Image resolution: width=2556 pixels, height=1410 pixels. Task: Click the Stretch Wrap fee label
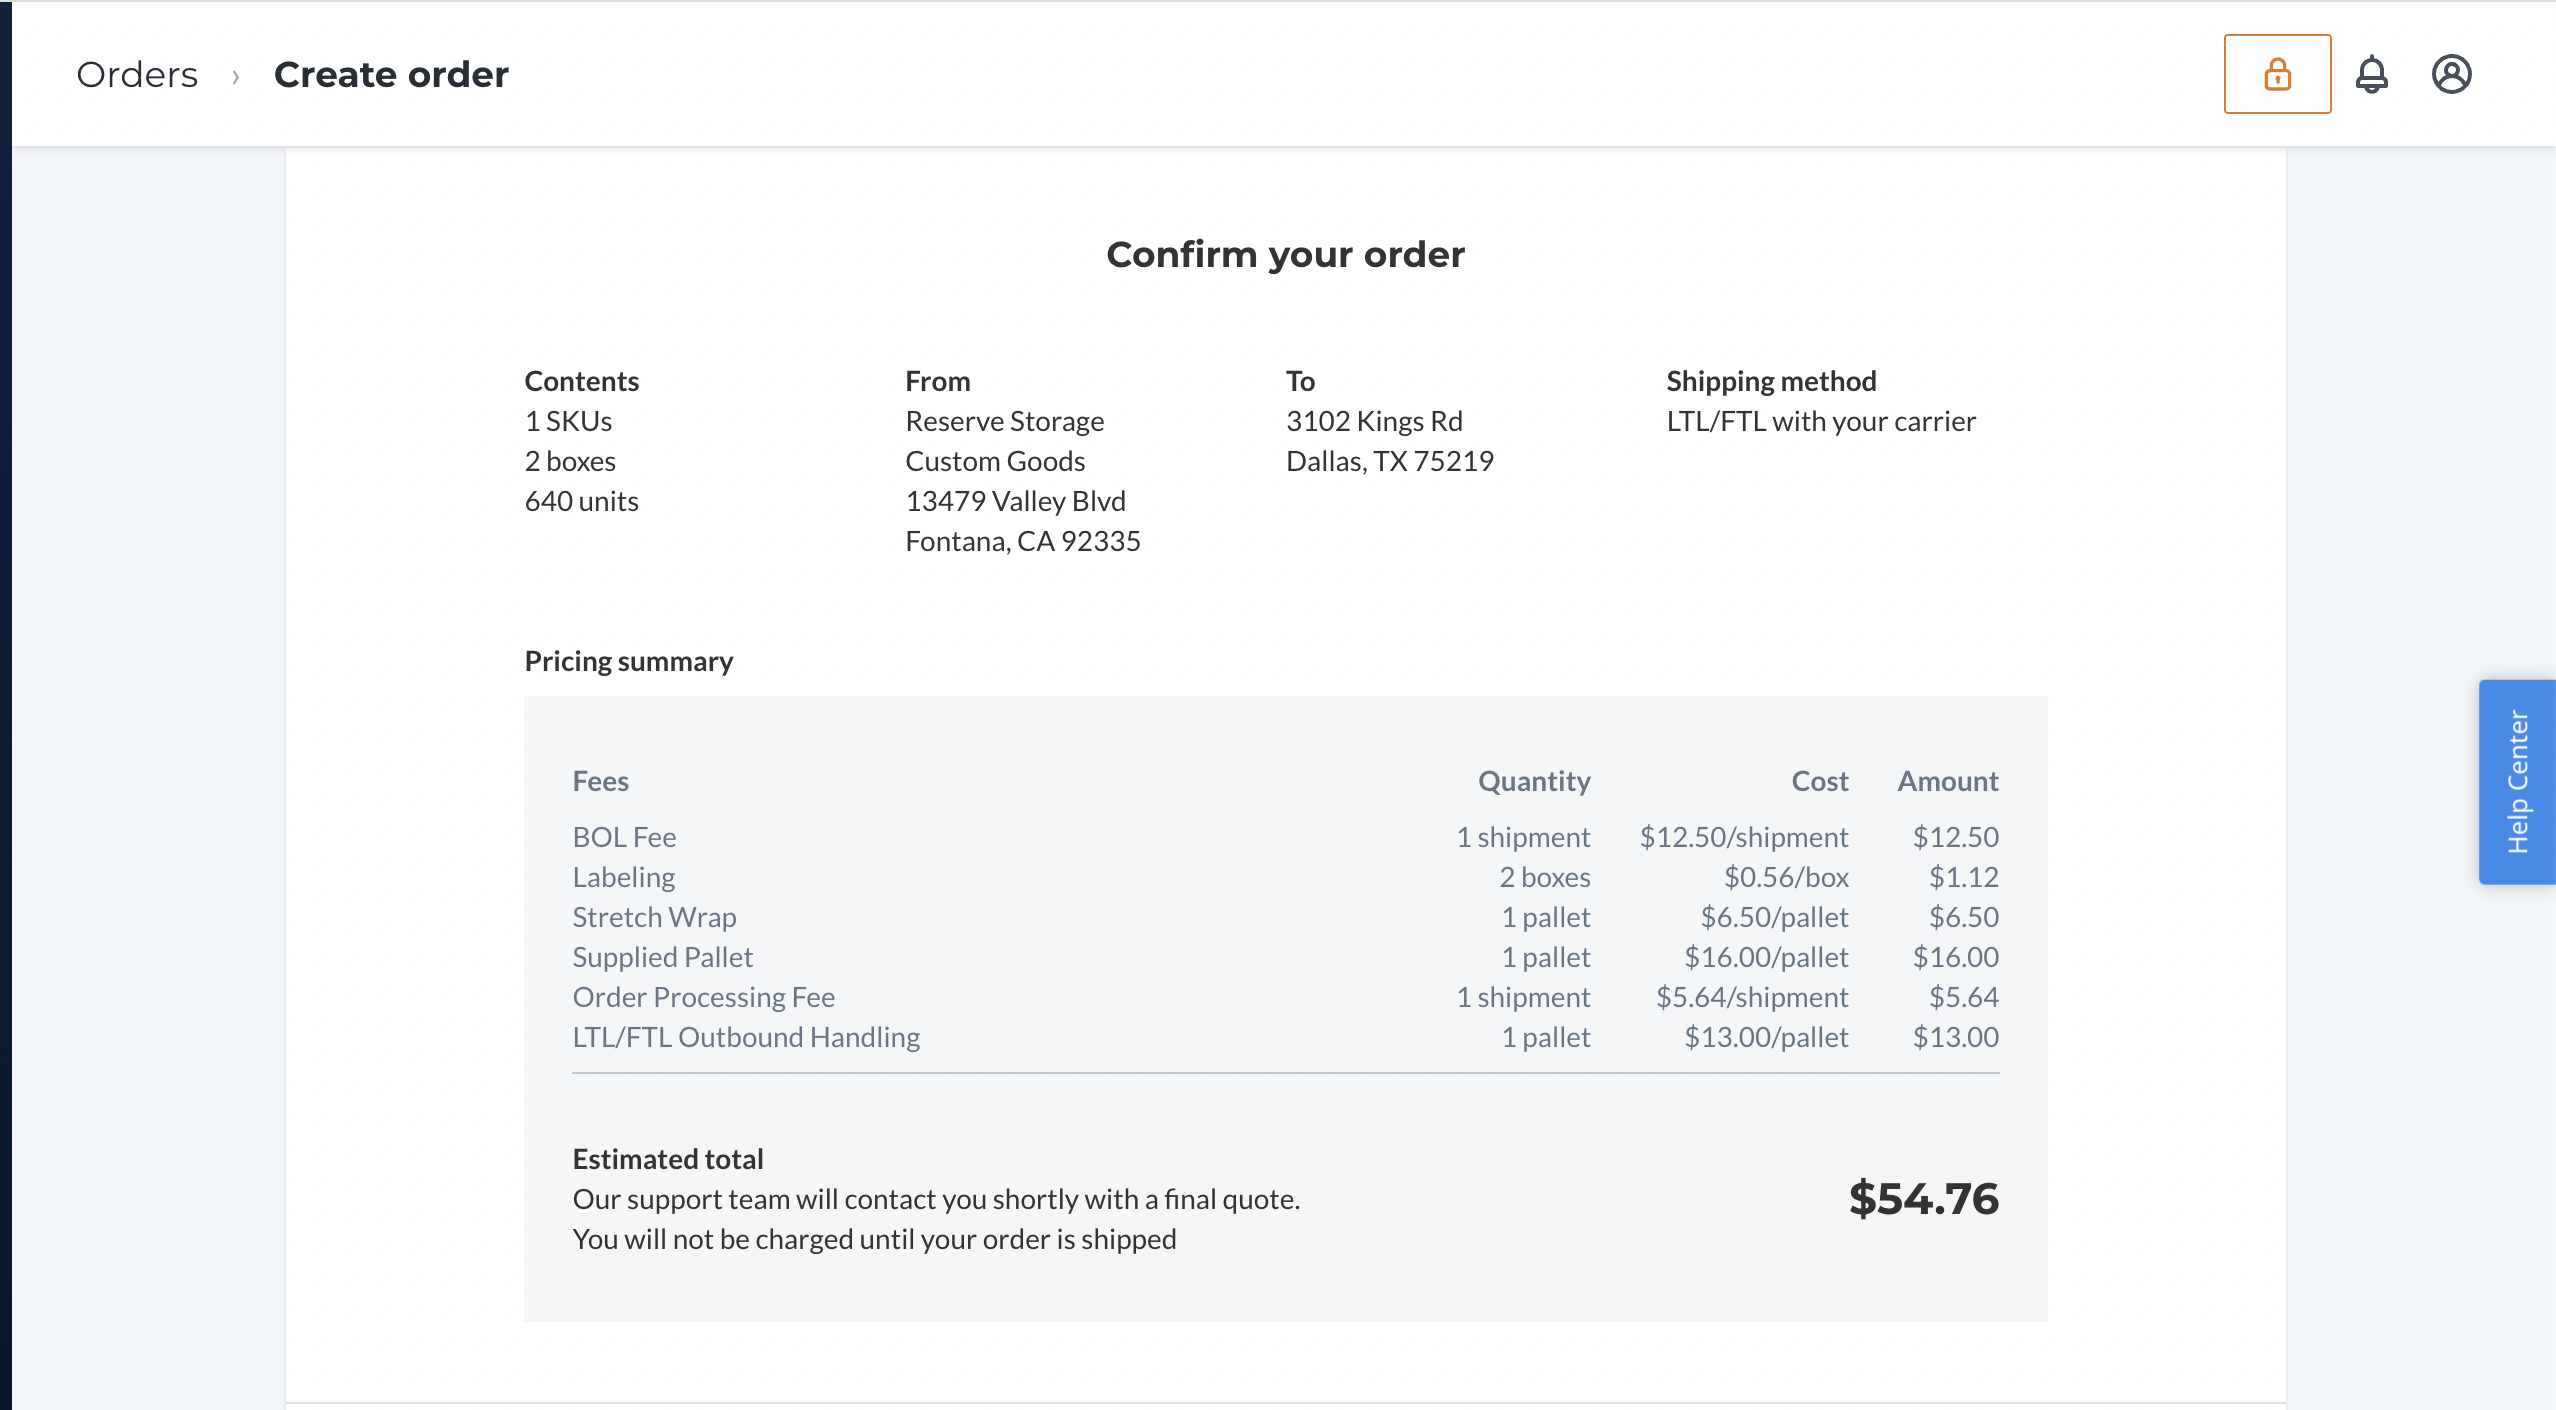(x=654, y=917)
